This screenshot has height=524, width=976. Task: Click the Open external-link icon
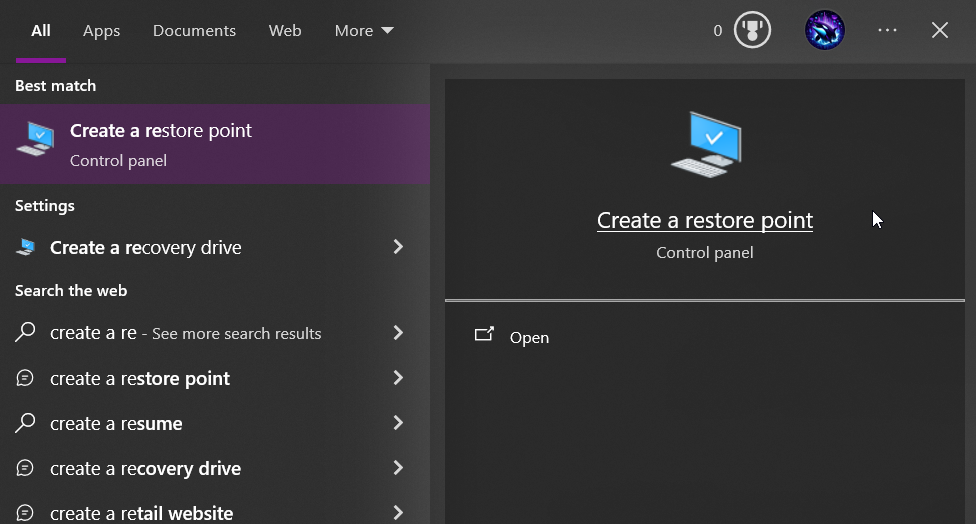pos(484,335)
